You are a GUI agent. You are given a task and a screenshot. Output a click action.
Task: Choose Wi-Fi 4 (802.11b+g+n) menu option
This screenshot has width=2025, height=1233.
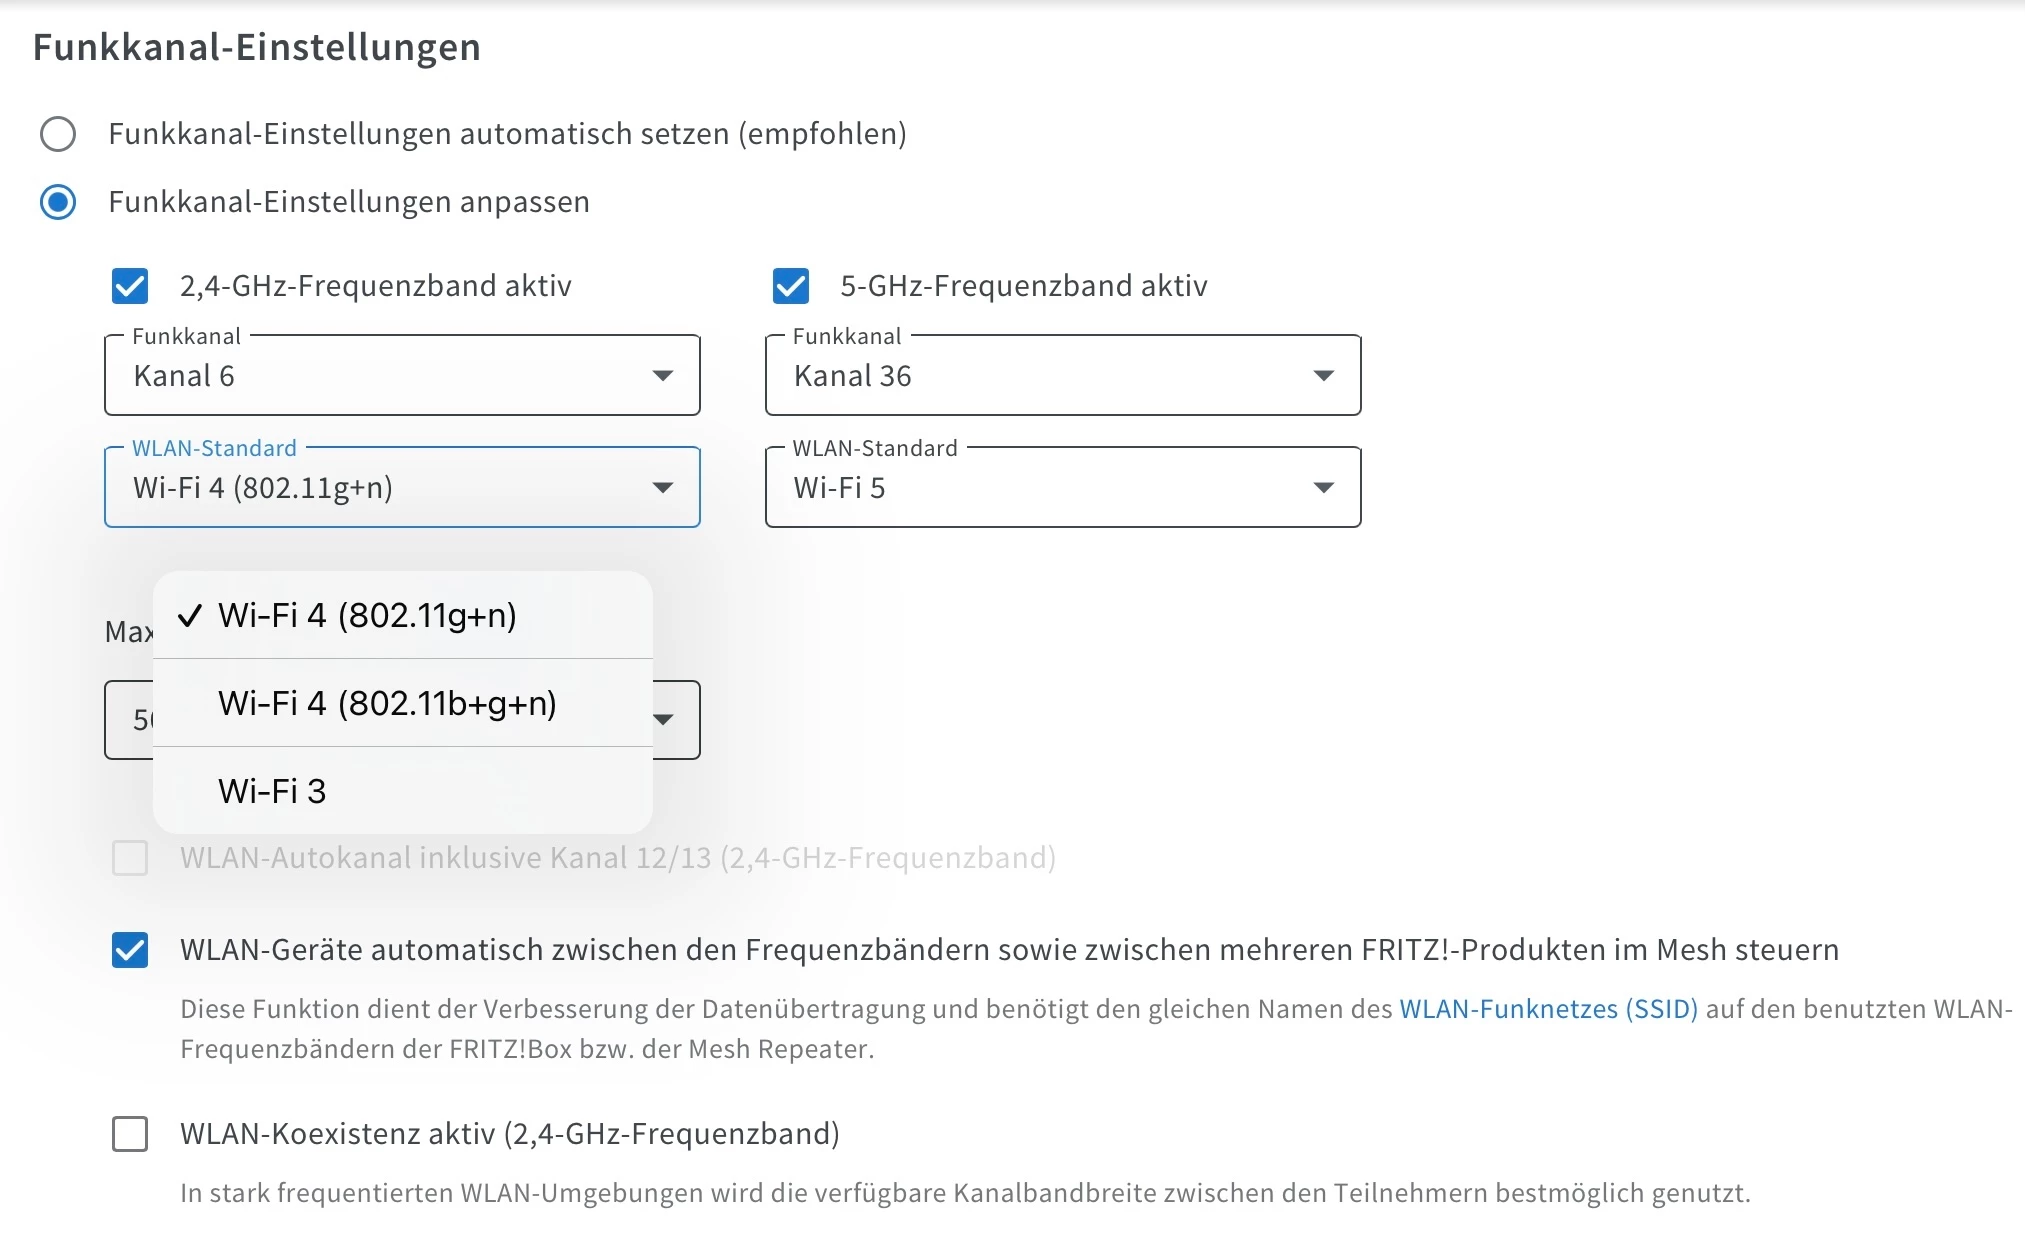coord(387,703)
